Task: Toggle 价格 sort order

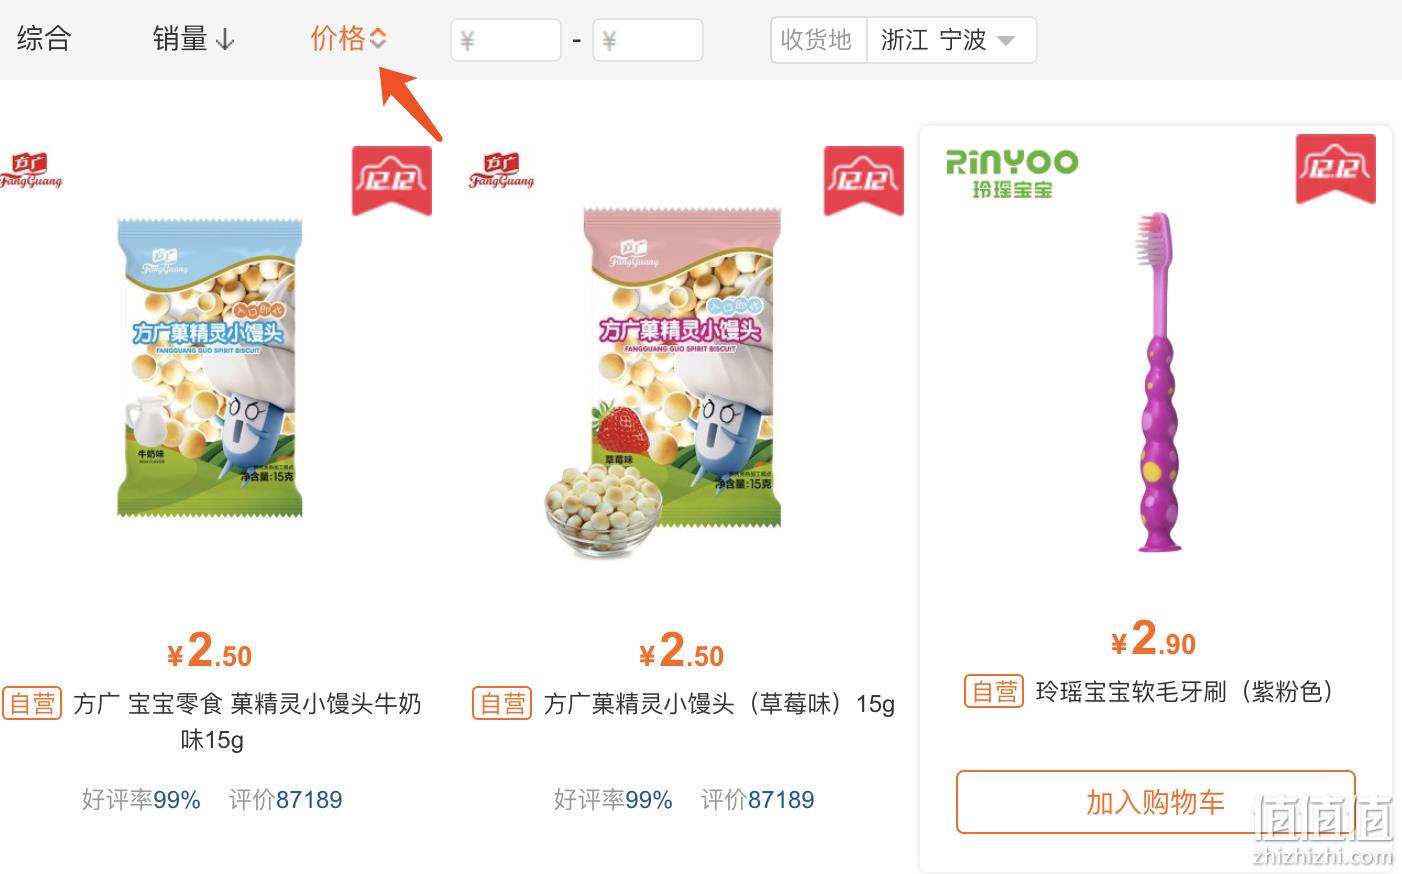Action: 348,39
